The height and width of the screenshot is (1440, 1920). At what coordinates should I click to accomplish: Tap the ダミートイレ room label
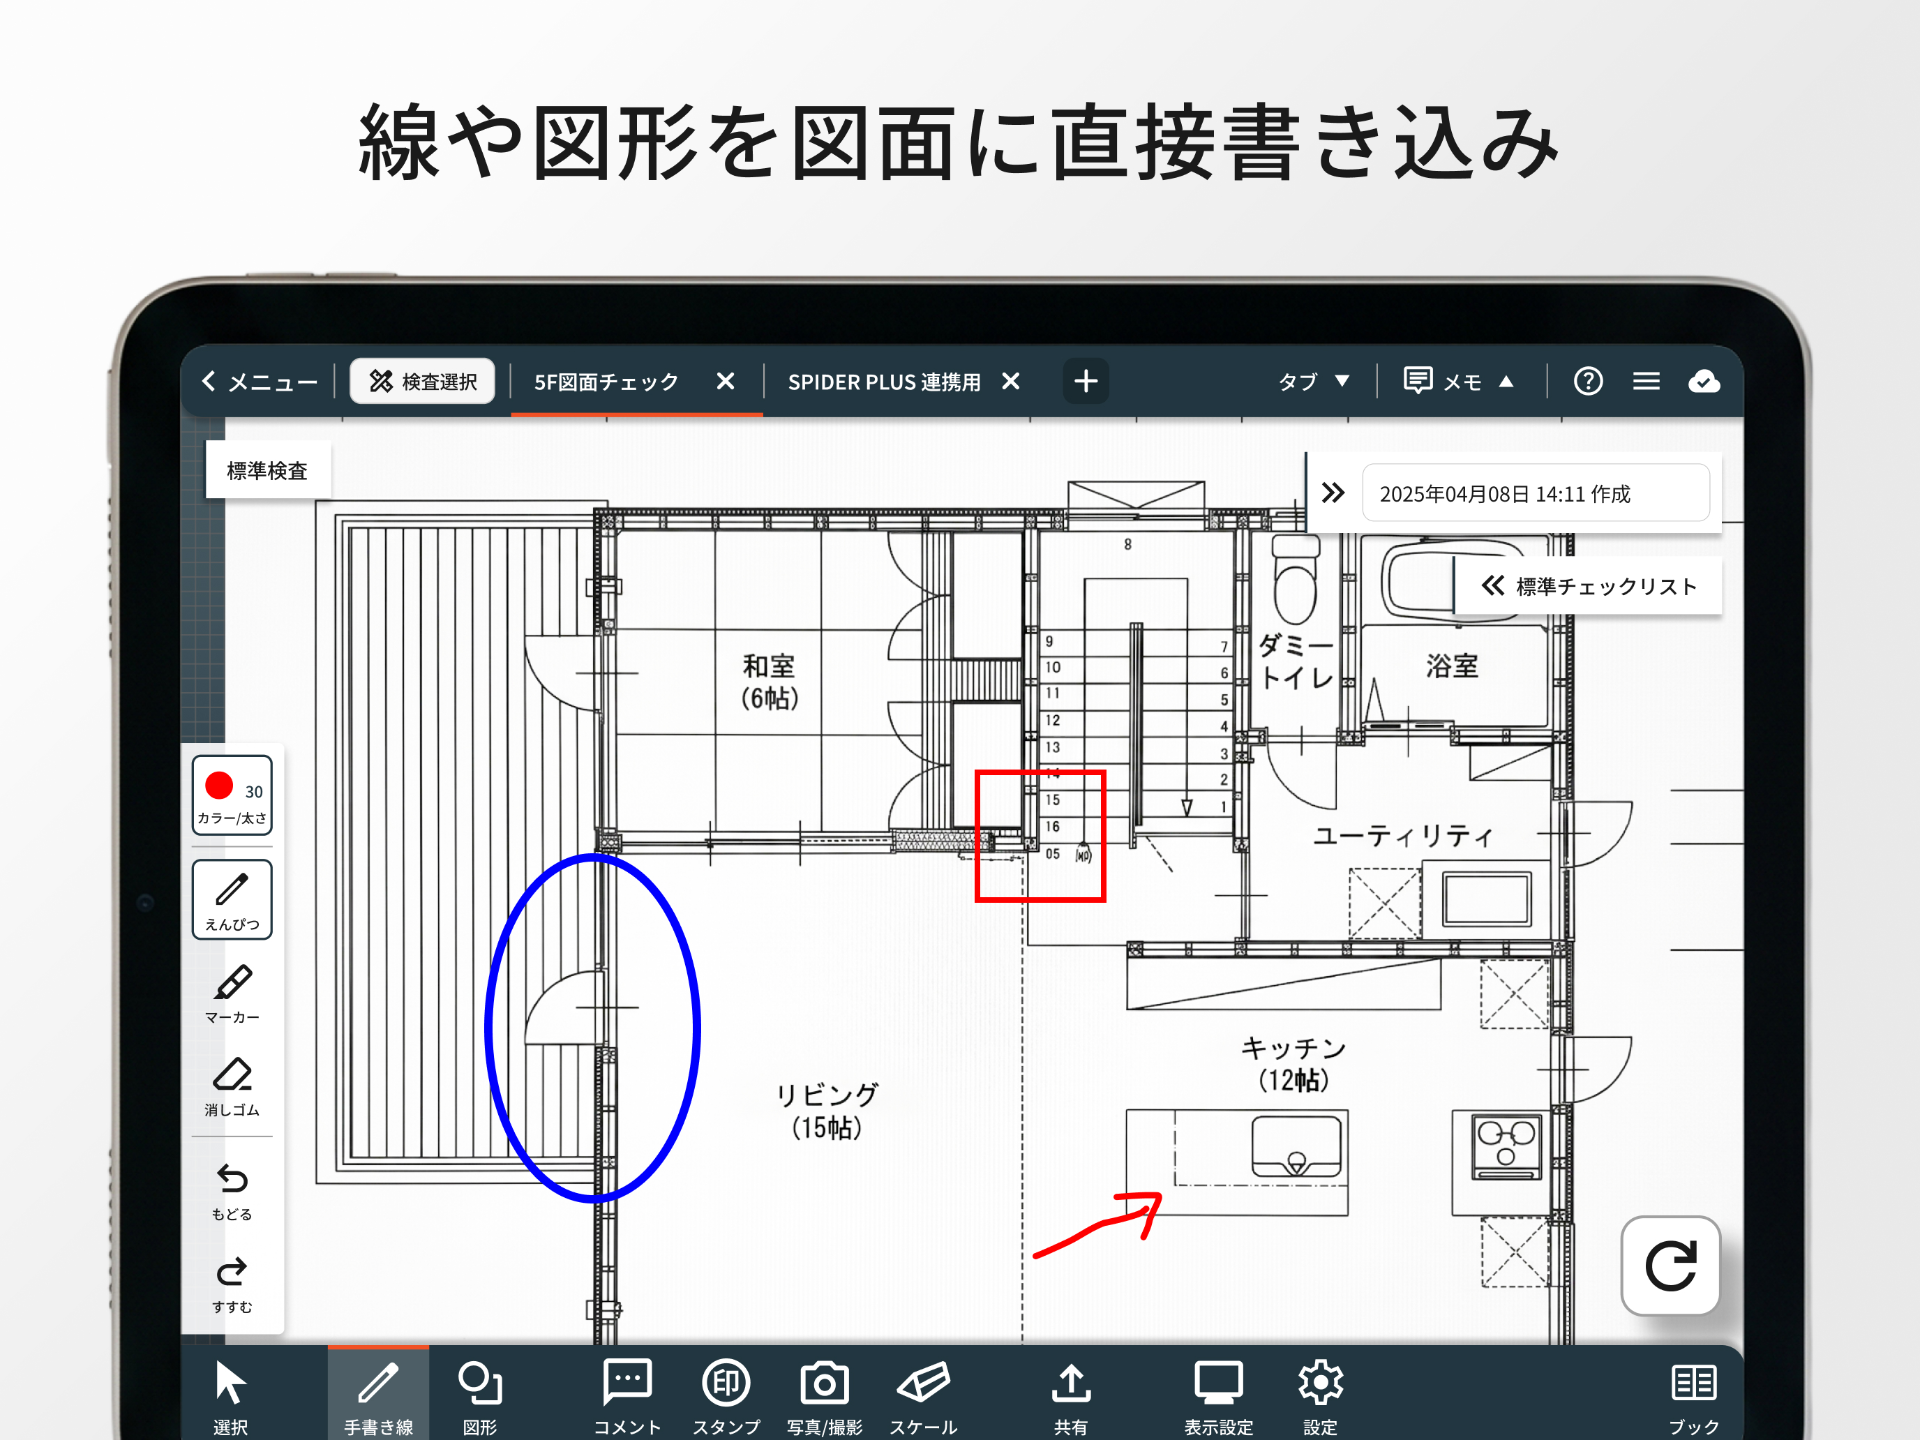(x=1296, y=661)
